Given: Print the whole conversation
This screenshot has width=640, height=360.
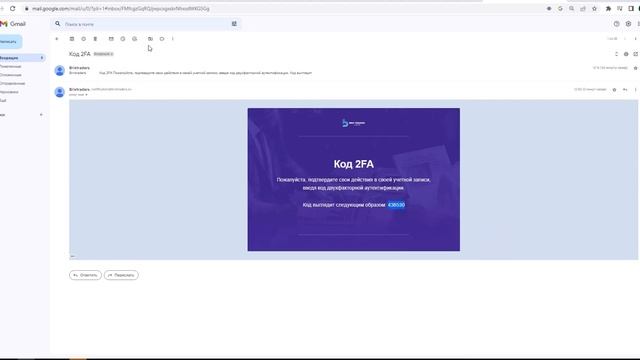Looking at the screenshot, I should click(x=626, y=54).
